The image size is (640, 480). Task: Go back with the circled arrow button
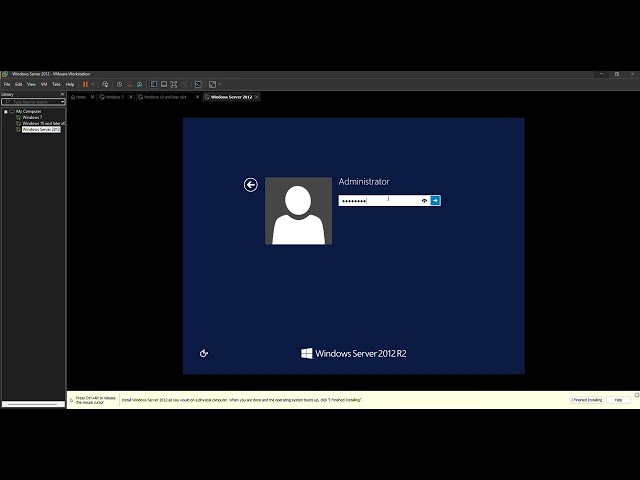(251, 185)
